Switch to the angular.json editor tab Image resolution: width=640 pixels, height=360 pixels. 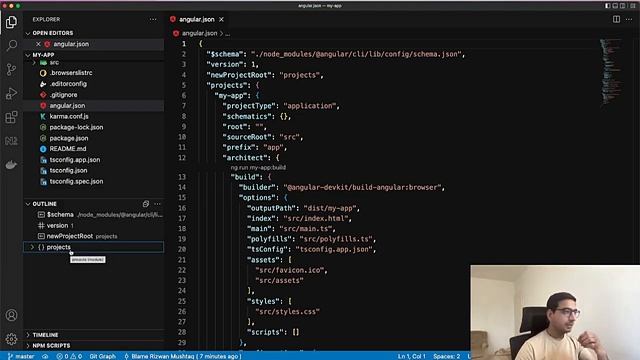pyautogui.click(x=197, y=19)
